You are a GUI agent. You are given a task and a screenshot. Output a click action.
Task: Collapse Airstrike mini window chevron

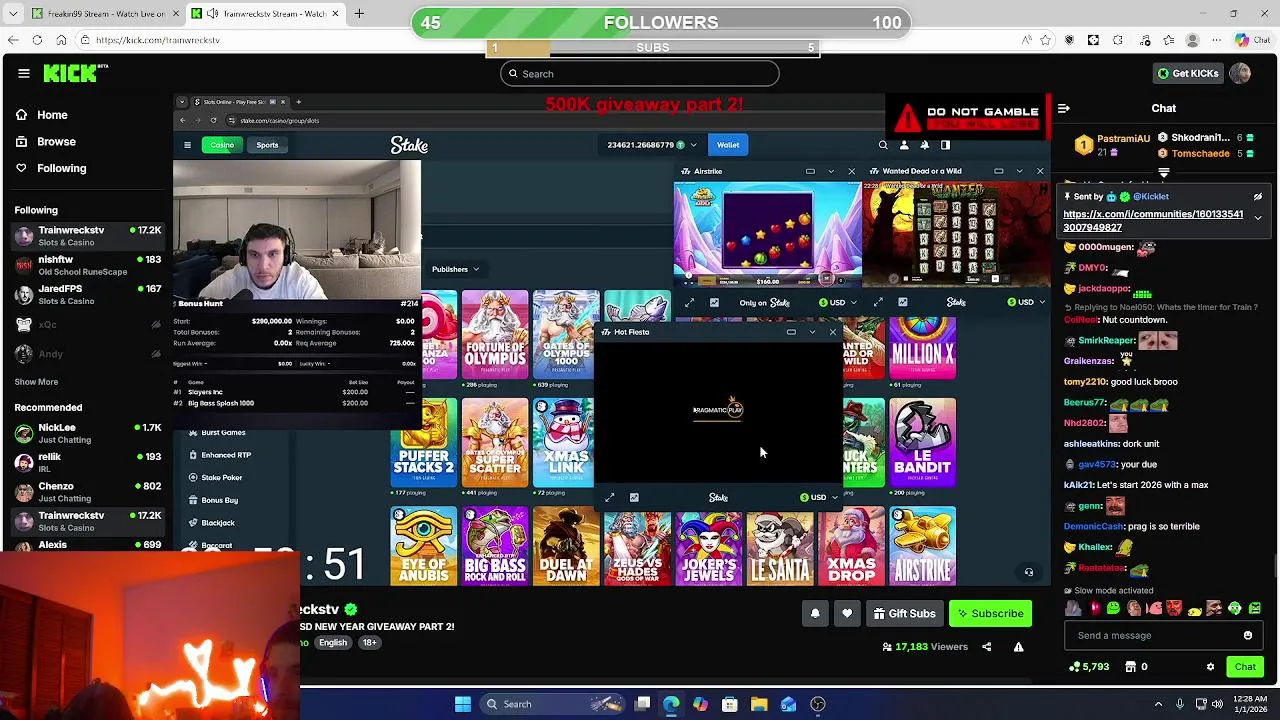tap(830, 171)
